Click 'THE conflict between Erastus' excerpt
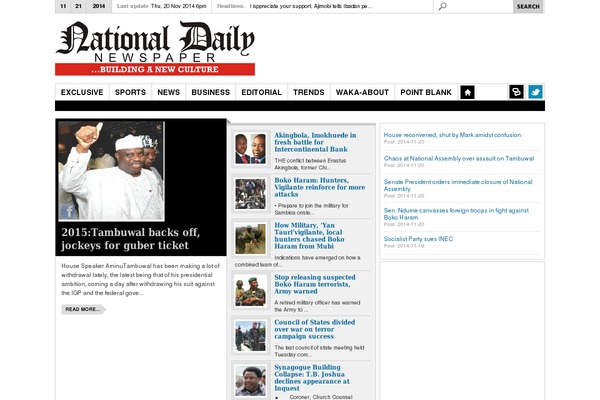 coord(310,164)
